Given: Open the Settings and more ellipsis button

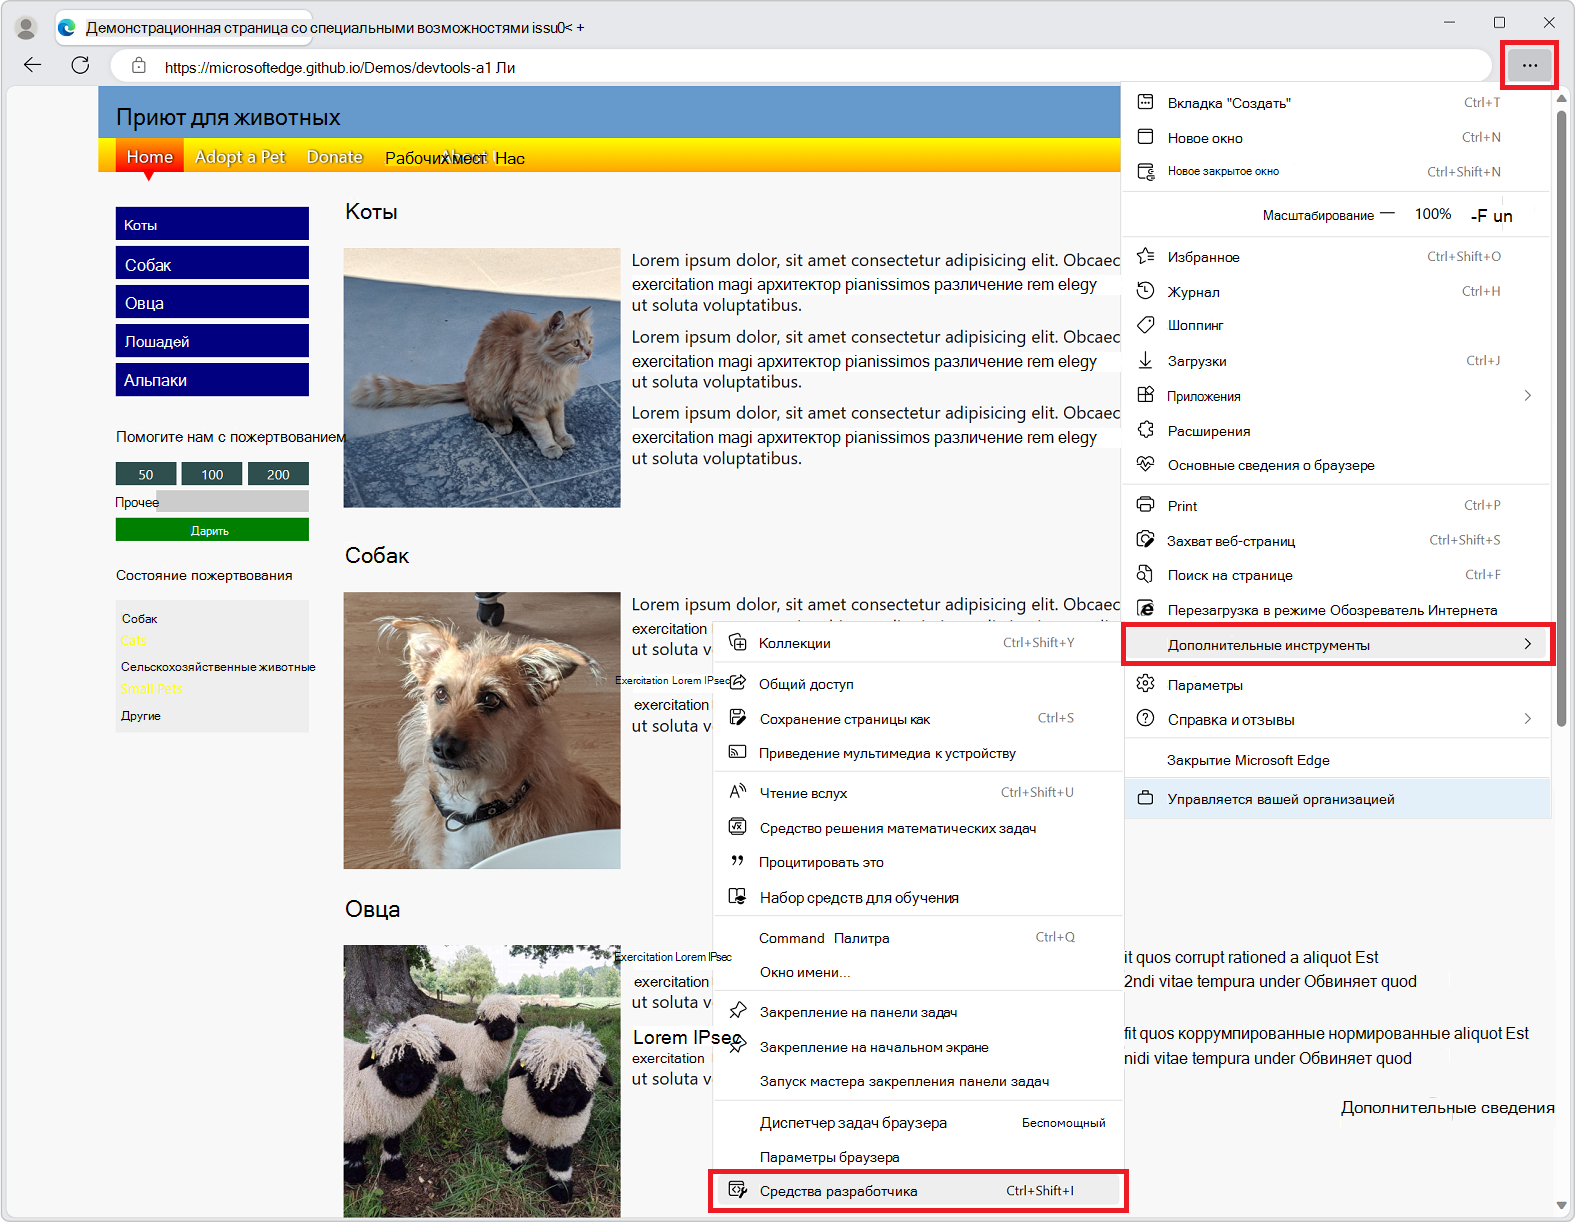Looking at the screenshot, I should click(x=1529, y=65).
